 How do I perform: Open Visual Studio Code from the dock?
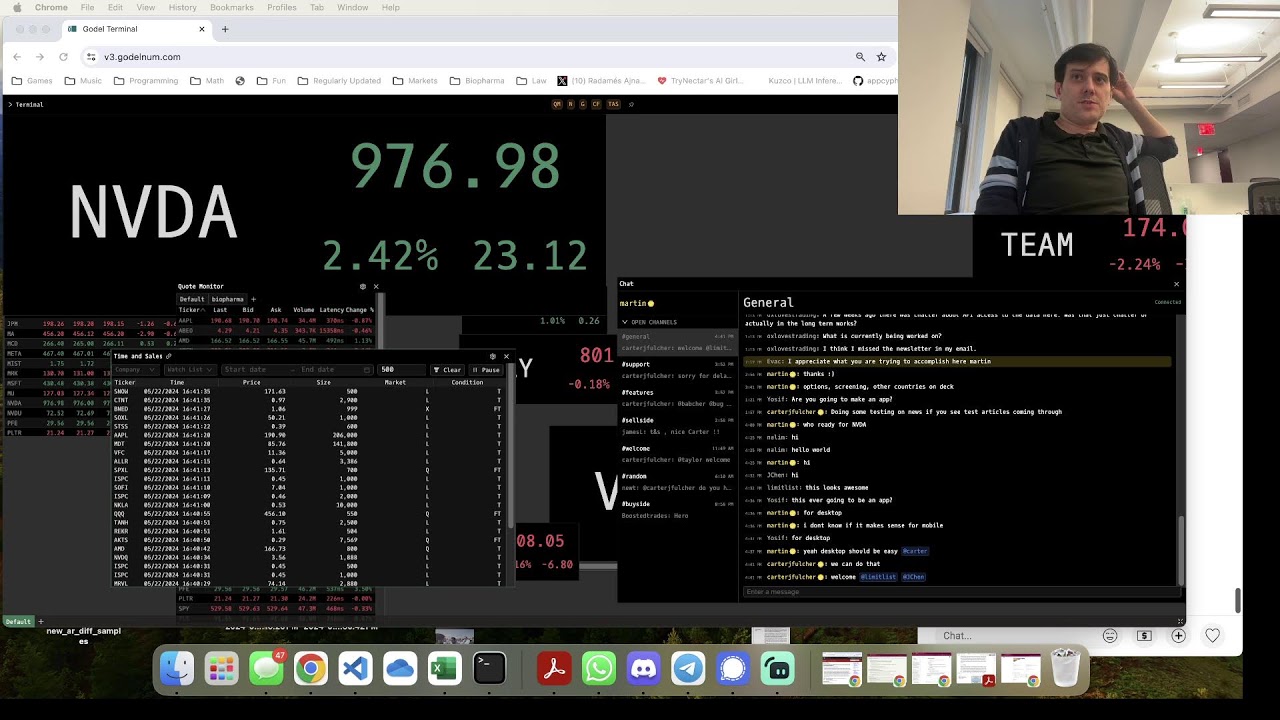[355, 668]
